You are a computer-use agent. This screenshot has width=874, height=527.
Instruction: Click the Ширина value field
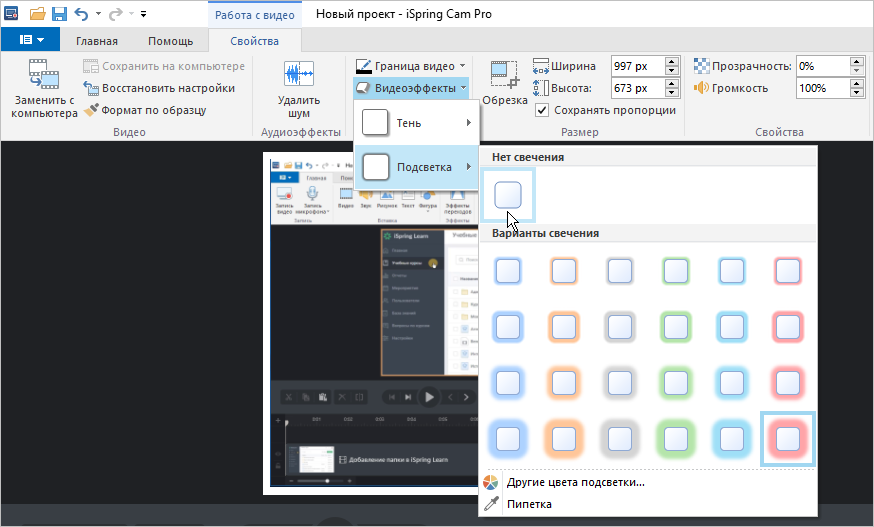[x=638, y=66]
